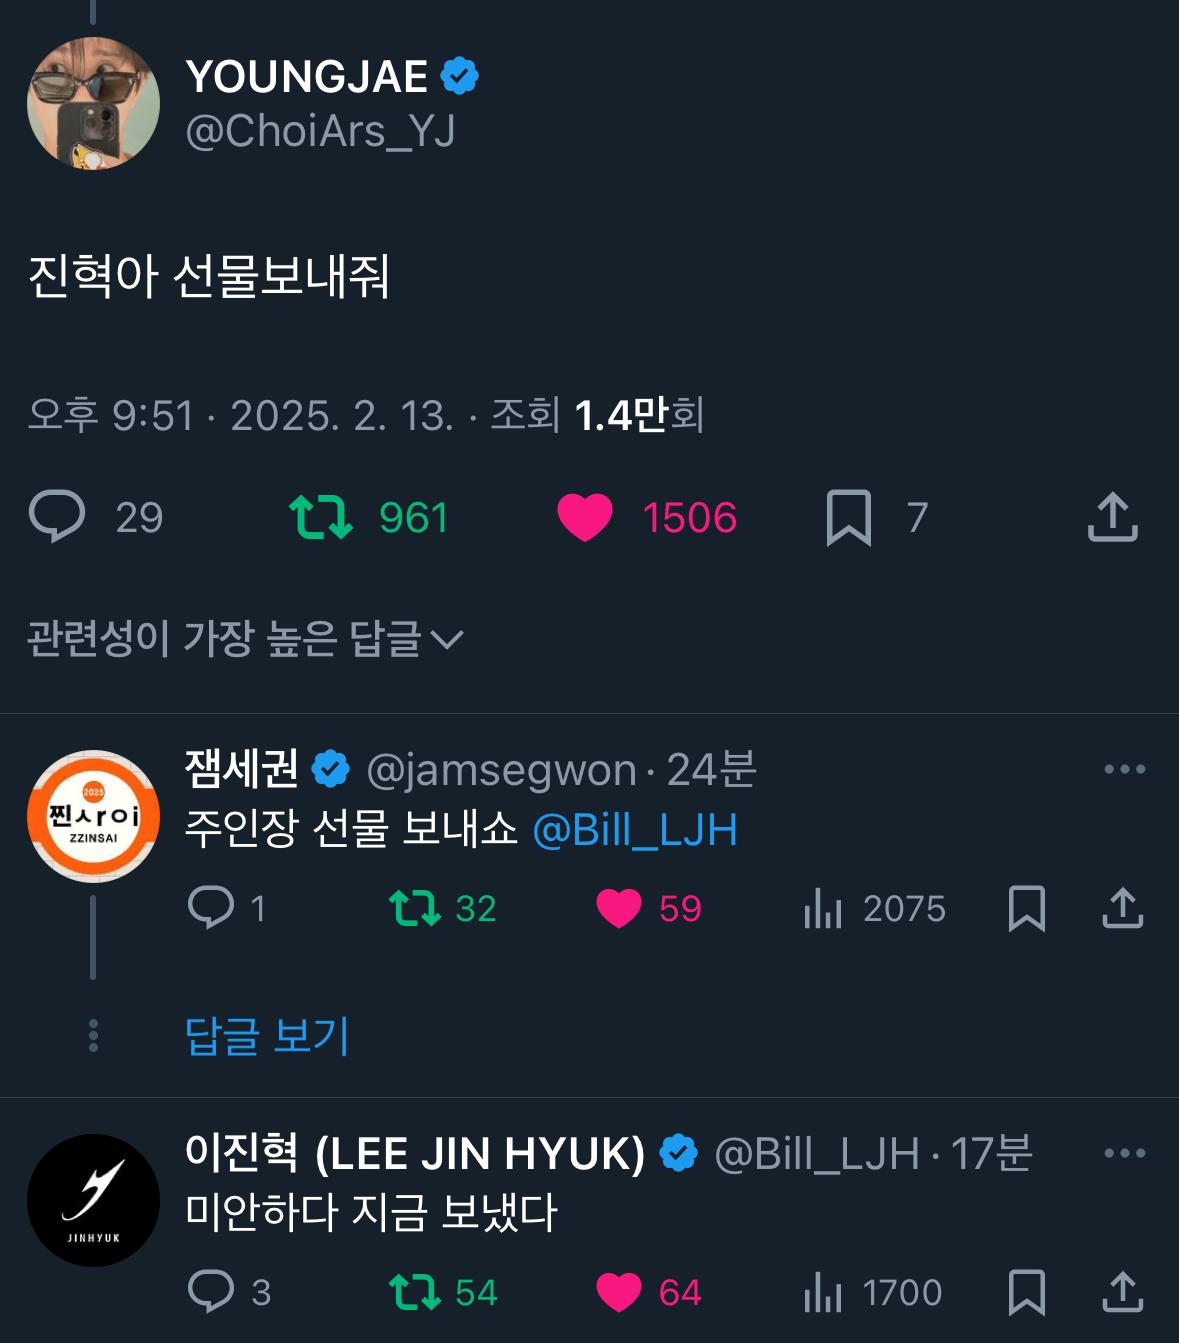Open sort replies dropdown 관련성이 가장 높은 답글

pos(245,639)
